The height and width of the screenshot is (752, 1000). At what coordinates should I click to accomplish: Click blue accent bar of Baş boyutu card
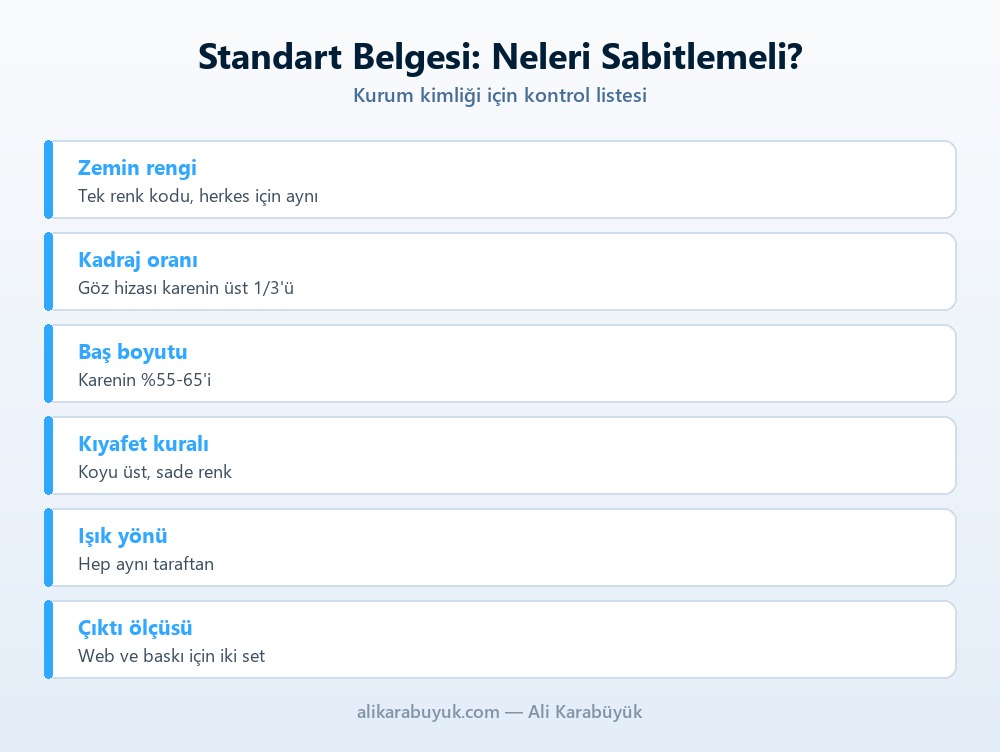(x=48, y=364)
